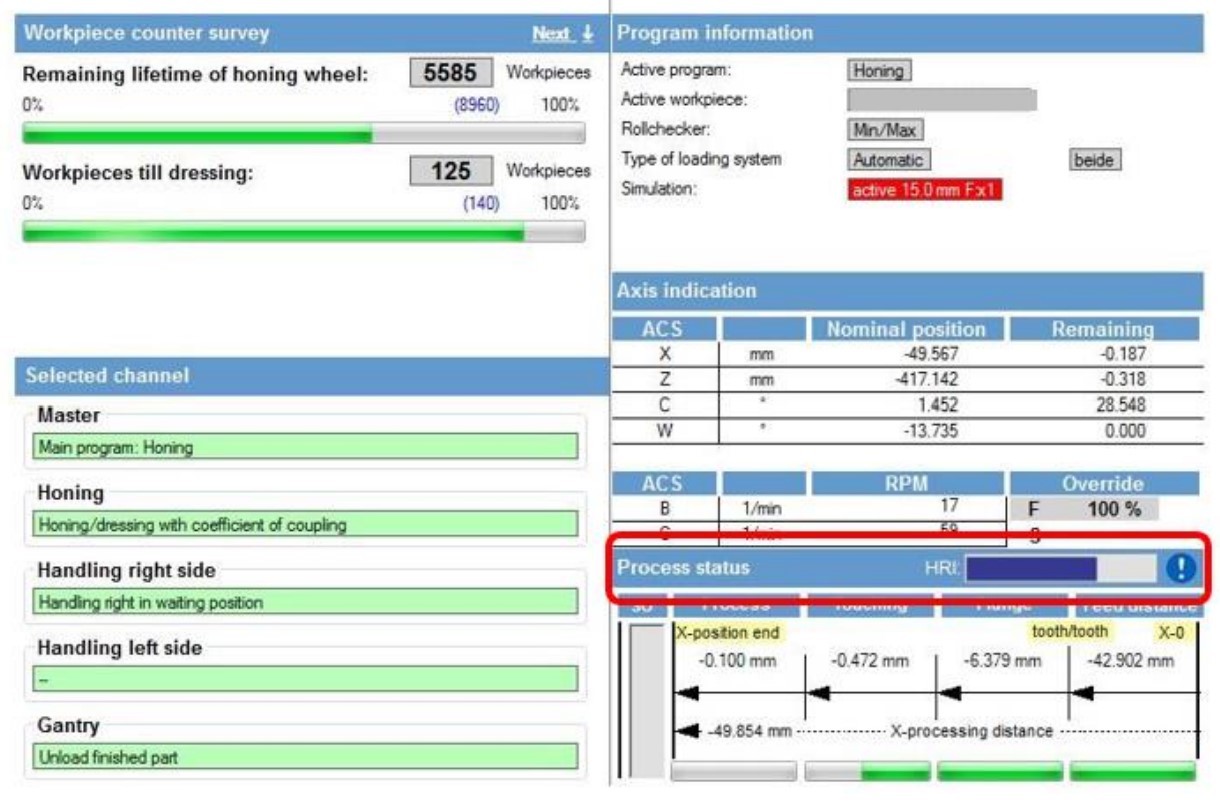Toggle the Automatic loading system button
This screenshot has height=810, width=1220.
[x=888, y=160]
